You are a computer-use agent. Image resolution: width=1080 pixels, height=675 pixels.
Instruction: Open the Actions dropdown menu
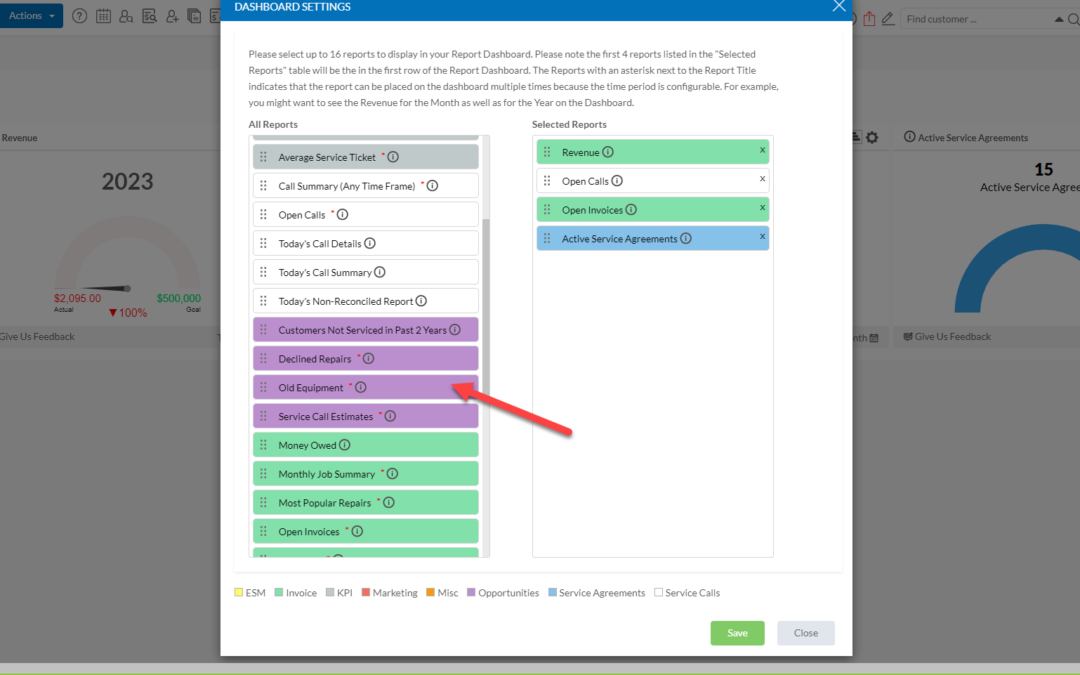click(31, 15)
